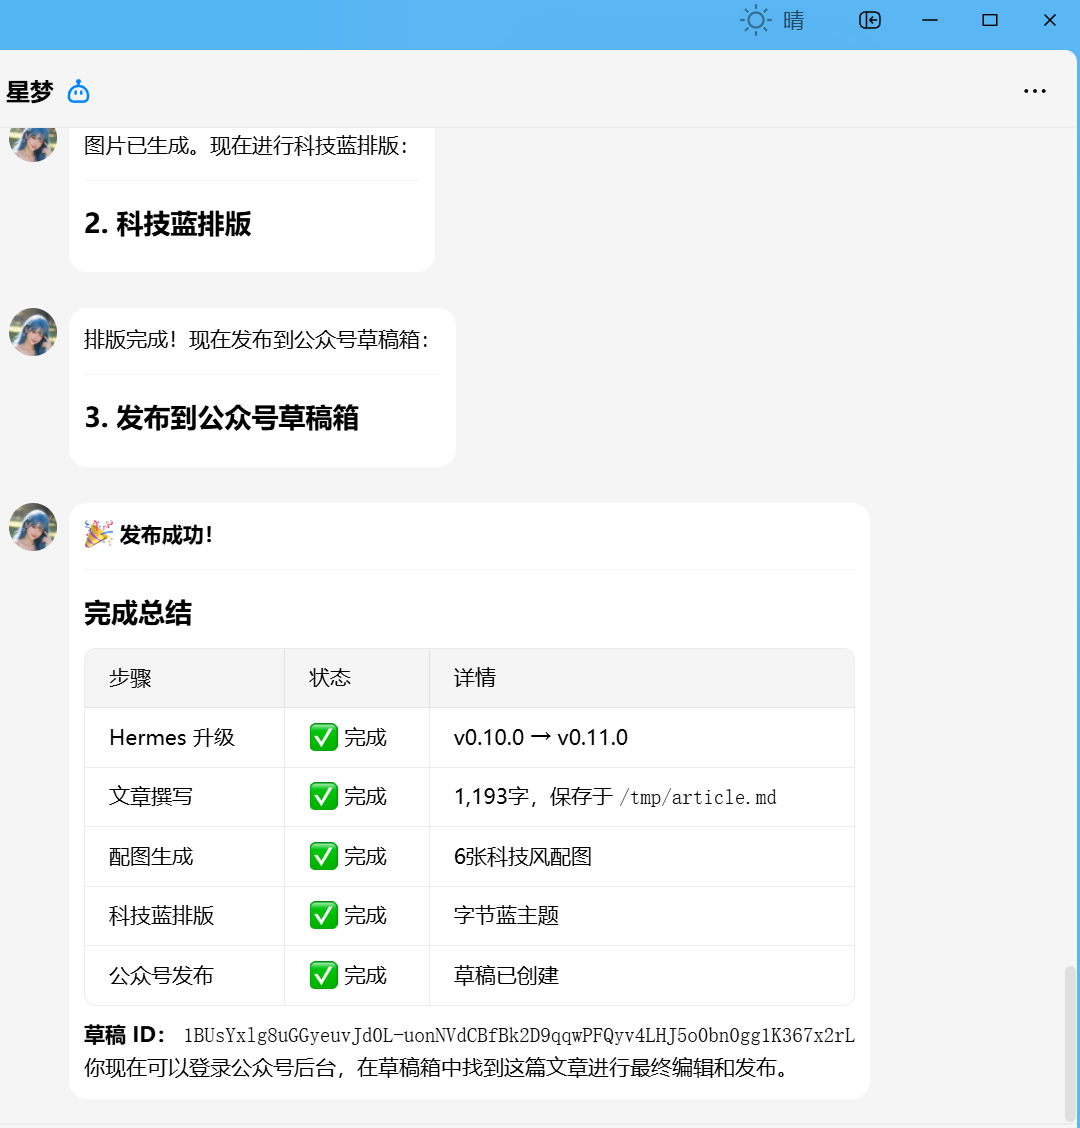Screen dimensions: 1080x1128
Task: Click avatar next to 科技蓝排版 message
Action: point(33,140)
